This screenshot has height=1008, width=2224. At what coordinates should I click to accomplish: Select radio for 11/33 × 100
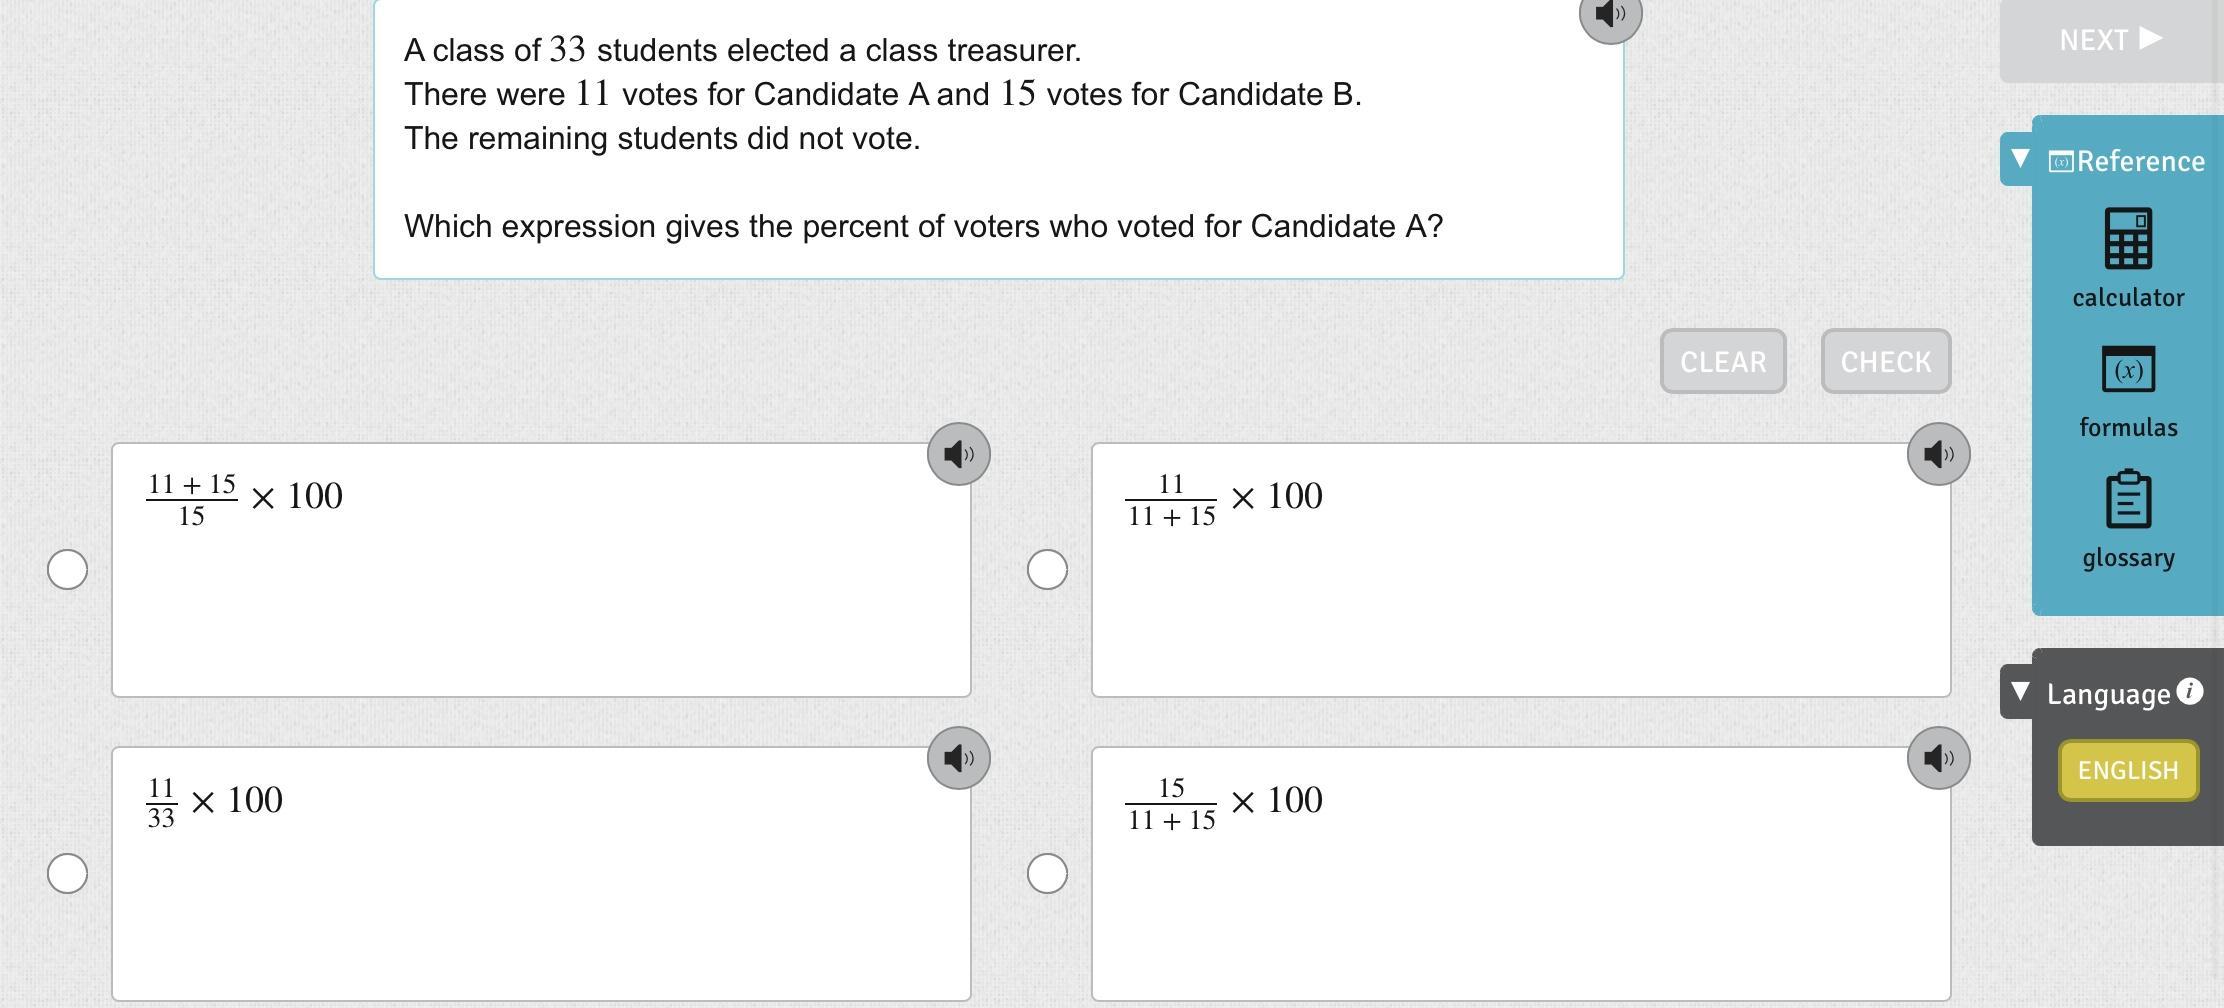coord(67,874)
